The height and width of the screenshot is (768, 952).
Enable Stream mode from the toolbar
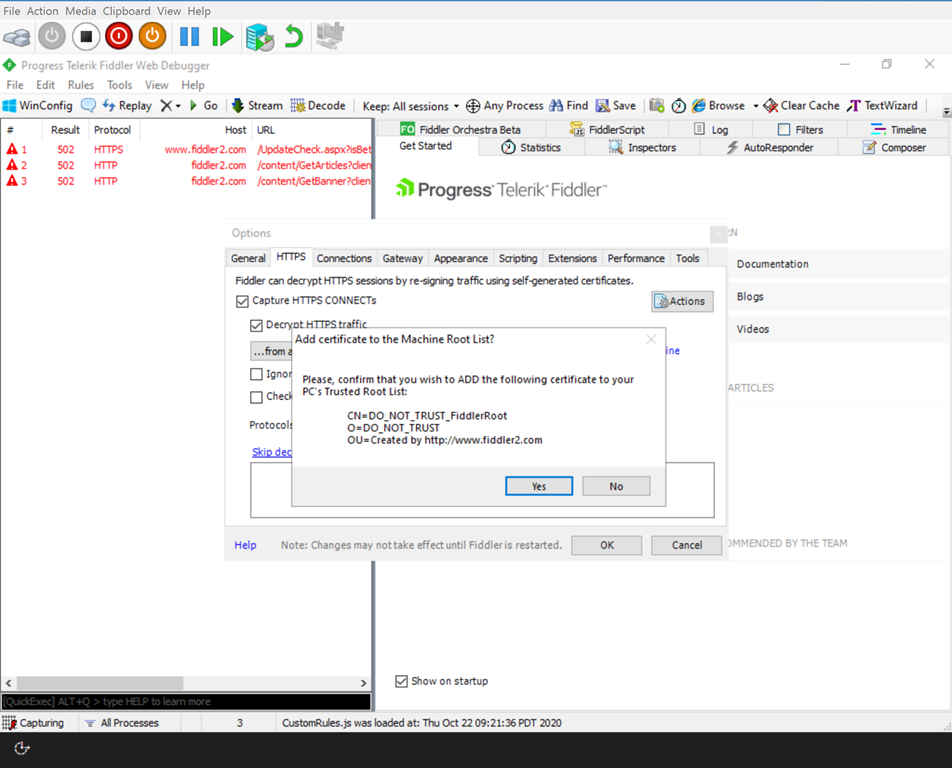pyautogui.click(x=256, y=105)
